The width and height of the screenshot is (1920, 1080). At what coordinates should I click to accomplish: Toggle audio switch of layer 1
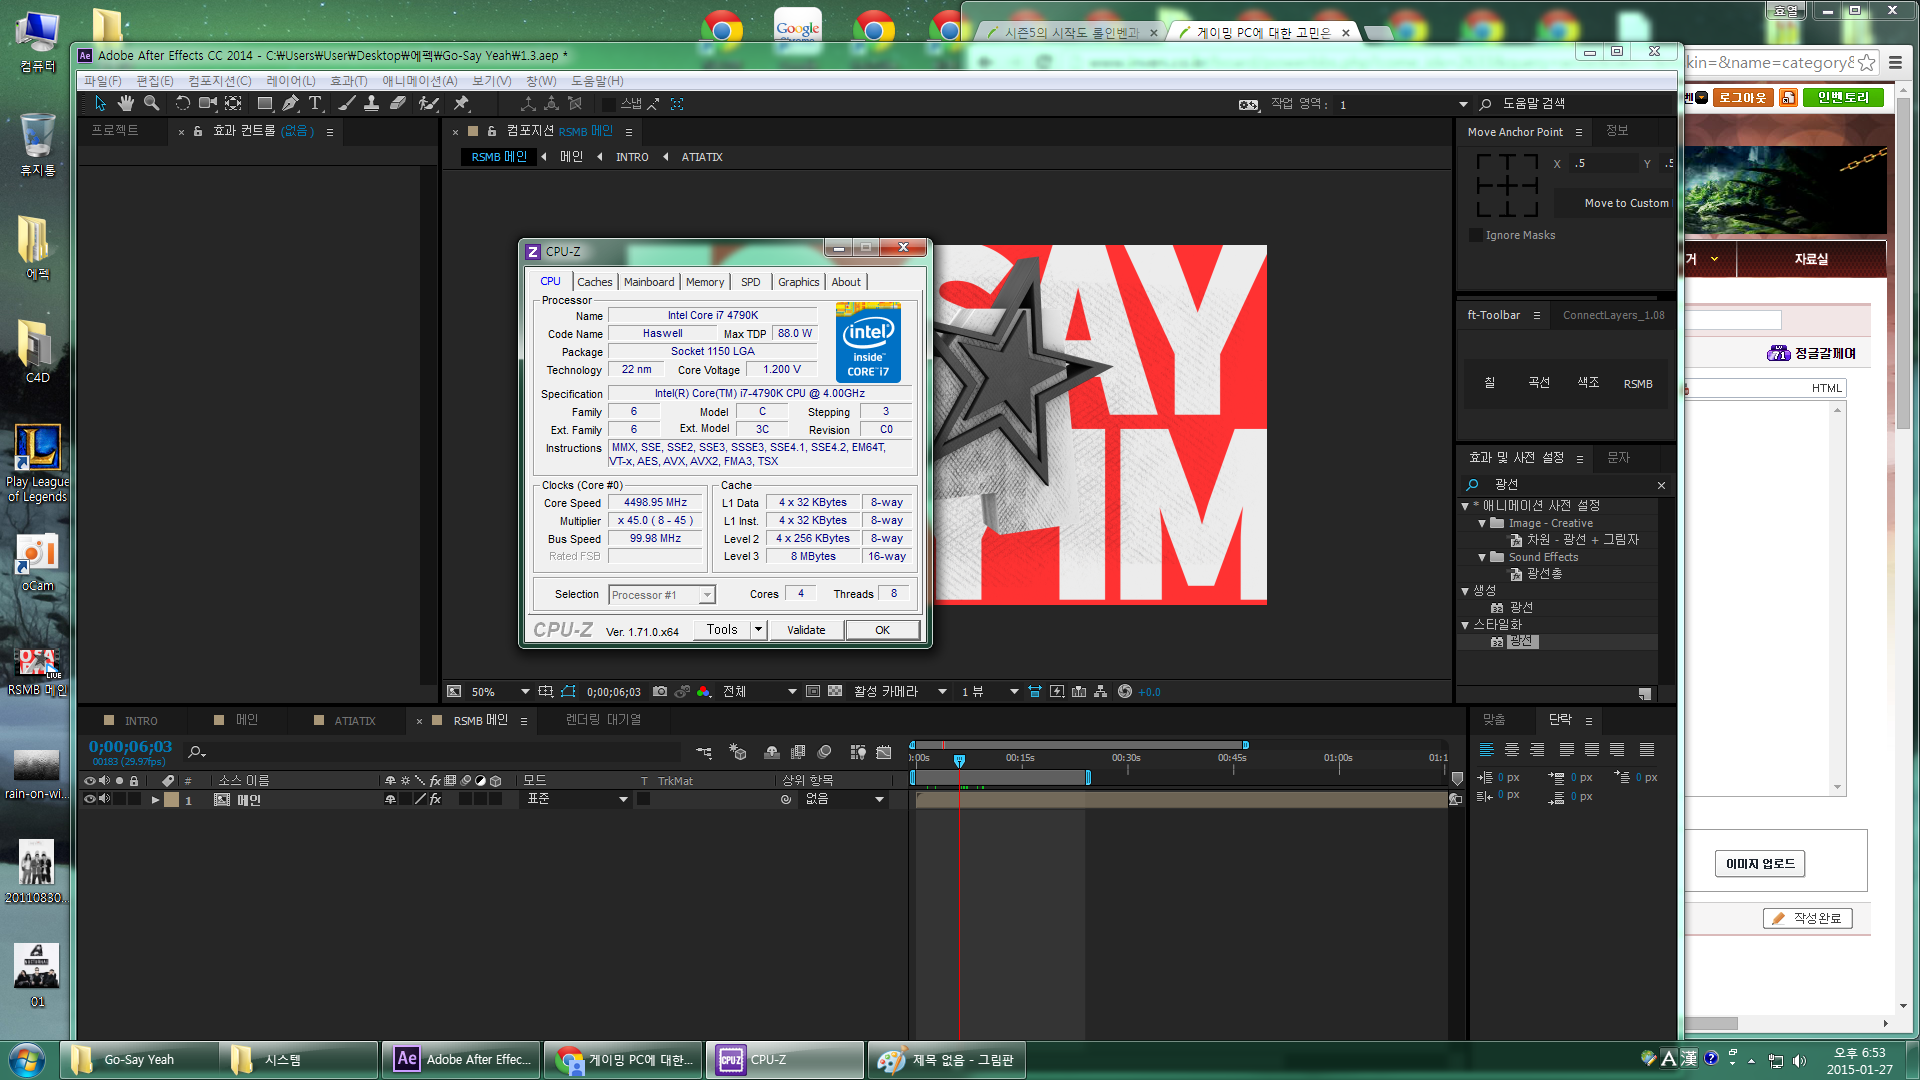104,799
